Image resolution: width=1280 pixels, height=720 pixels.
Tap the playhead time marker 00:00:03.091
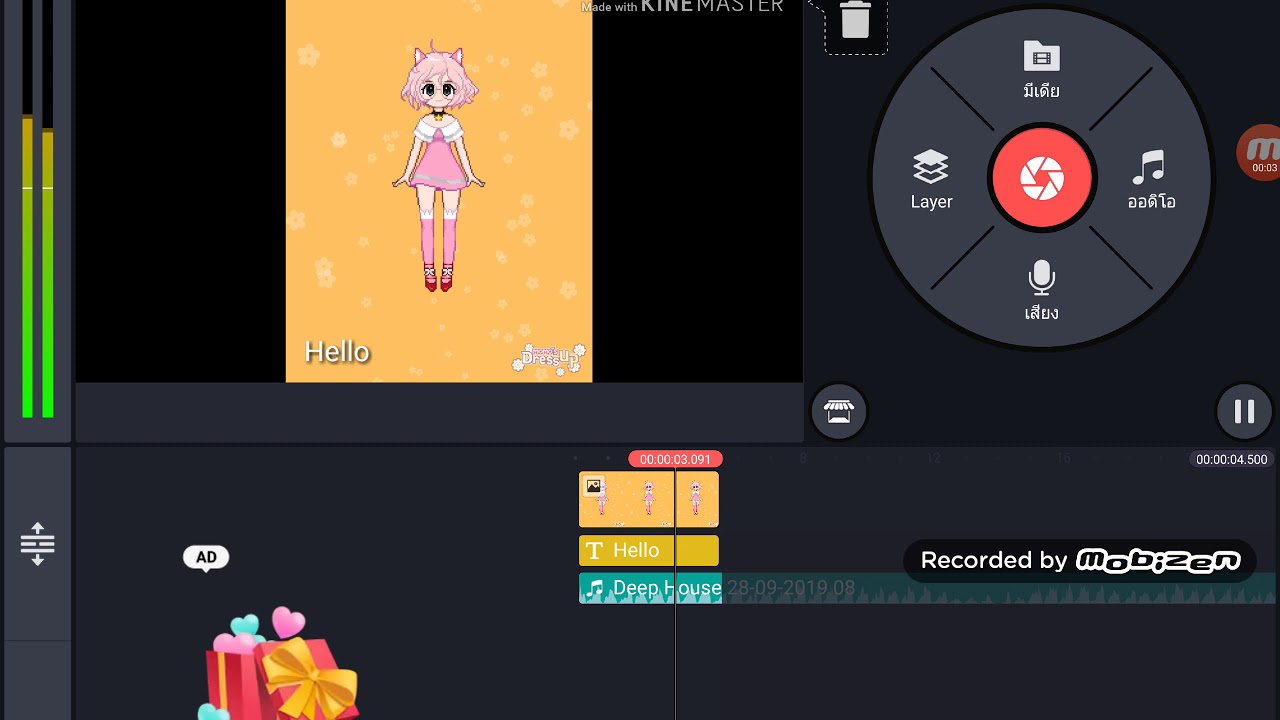pos(675,459)
